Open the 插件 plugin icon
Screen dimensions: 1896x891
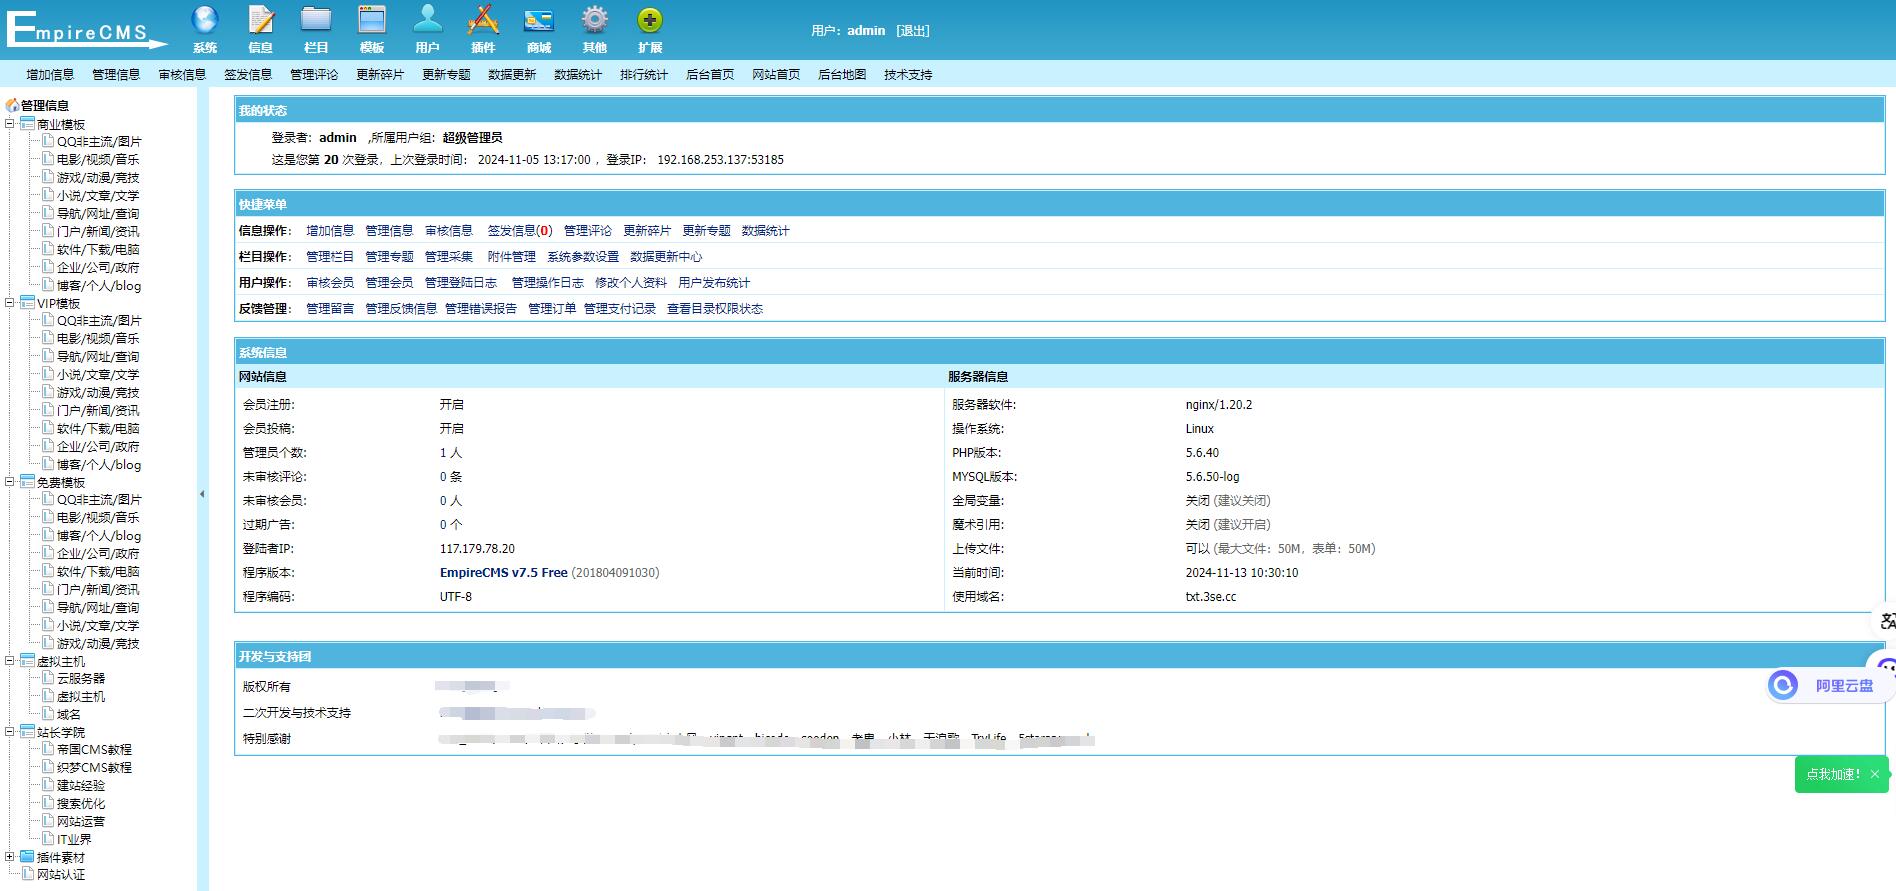(x=483, y=21)
